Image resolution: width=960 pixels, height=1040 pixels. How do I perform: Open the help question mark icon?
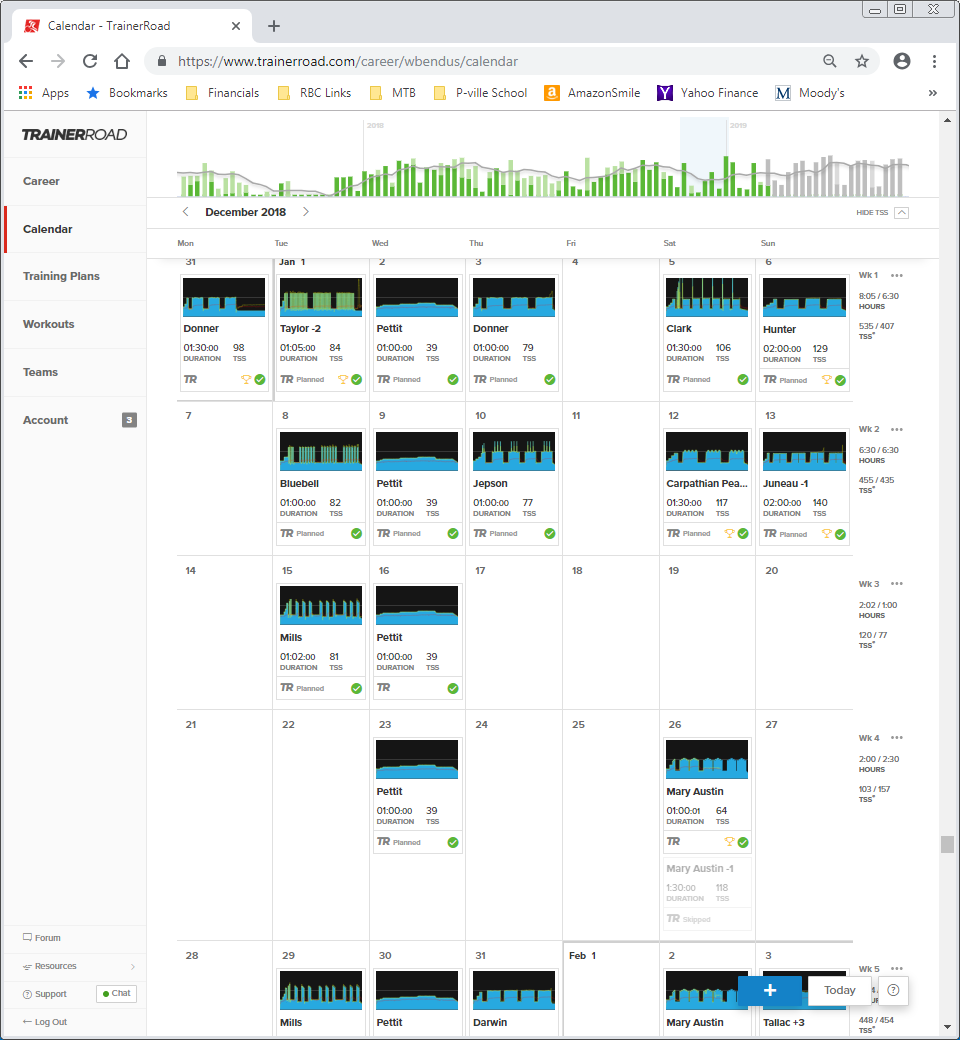pos(893,990)
